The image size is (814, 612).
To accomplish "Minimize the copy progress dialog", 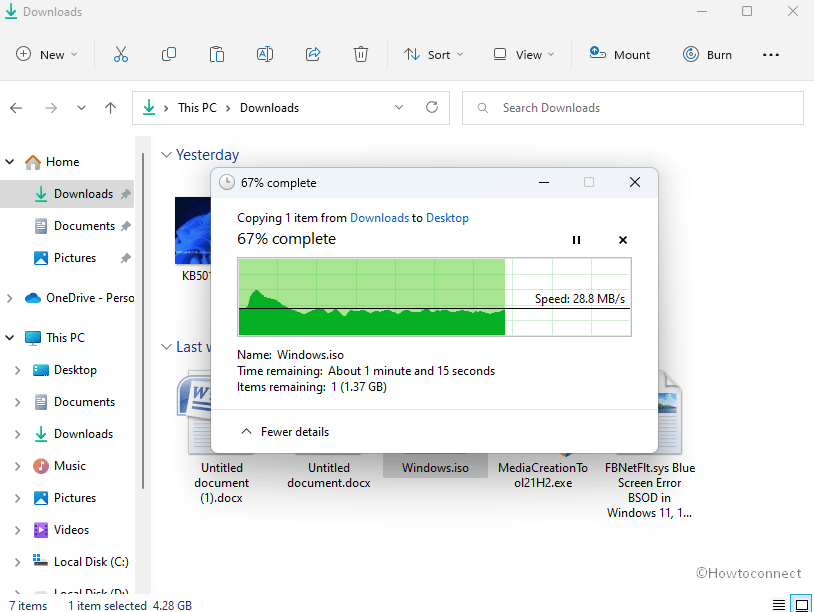I will [x=544, y=182].
